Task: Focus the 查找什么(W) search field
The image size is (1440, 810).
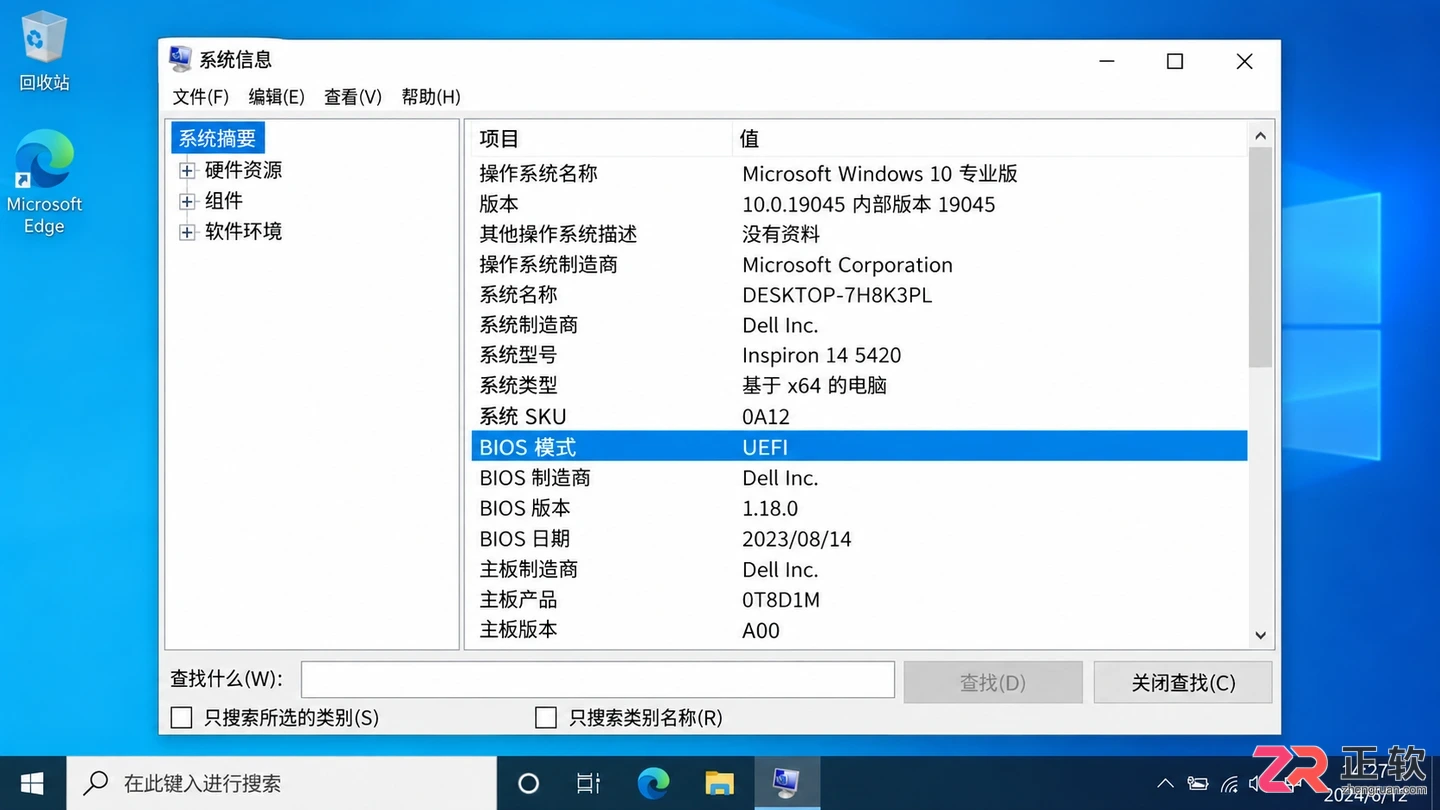Action: coord(598,680)
